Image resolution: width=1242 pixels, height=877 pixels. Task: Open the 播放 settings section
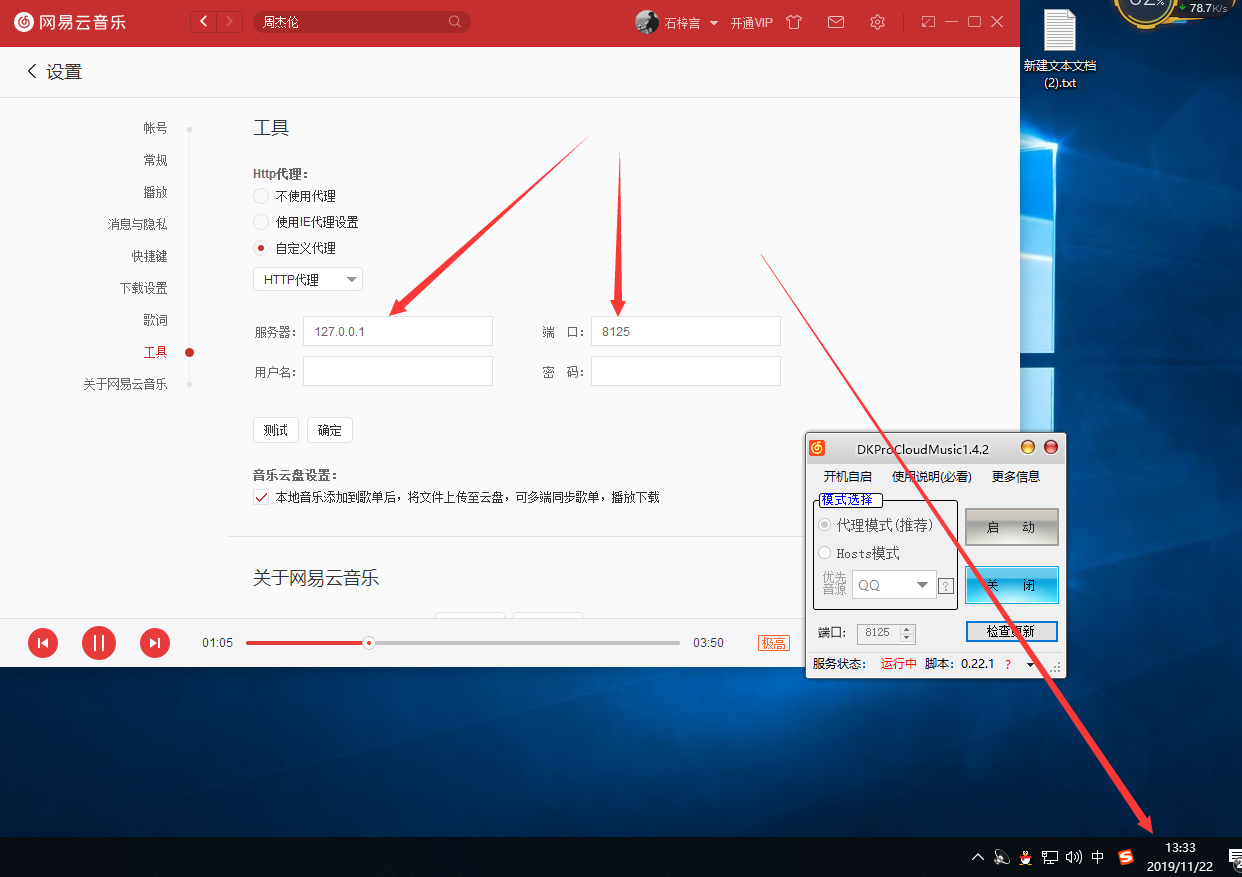(x=155, y=192)
